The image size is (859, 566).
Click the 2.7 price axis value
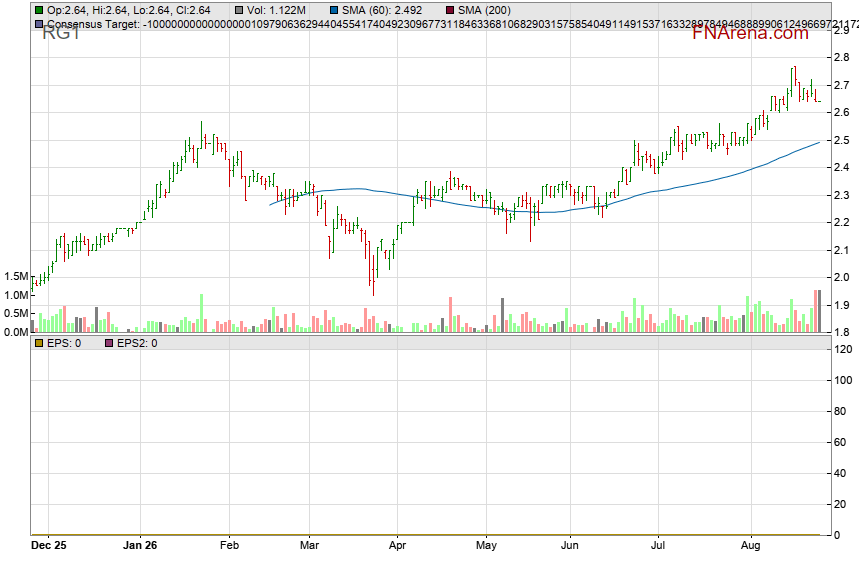click(841, 85)
